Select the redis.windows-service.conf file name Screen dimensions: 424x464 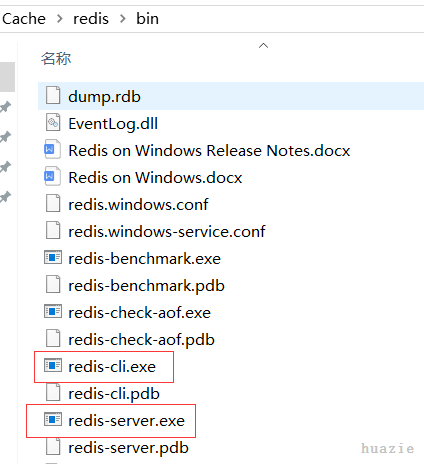click(x=167, y=231)
